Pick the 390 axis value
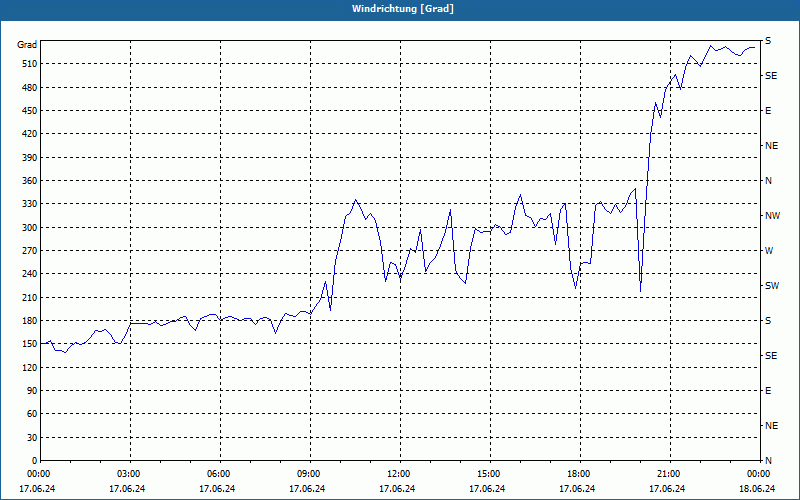Image resolution: width=800 pixels, height=500 pixels. click(x=29, y=158)
